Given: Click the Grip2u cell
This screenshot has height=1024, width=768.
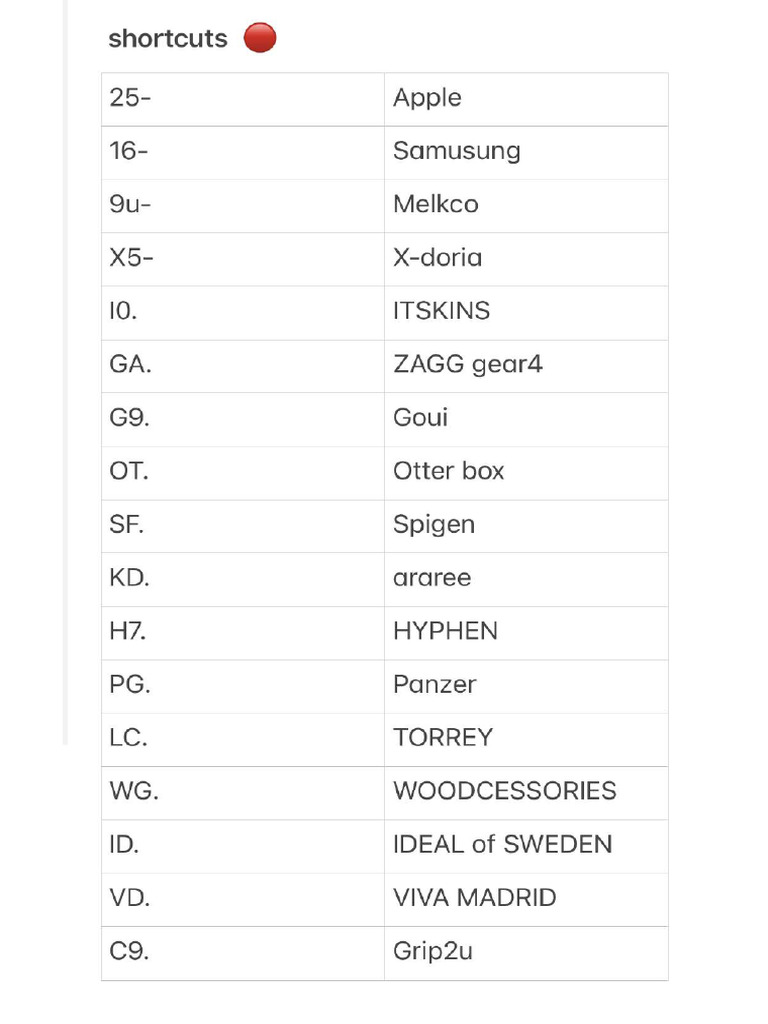Looking at the screenshot, I should tap(526, 953).
